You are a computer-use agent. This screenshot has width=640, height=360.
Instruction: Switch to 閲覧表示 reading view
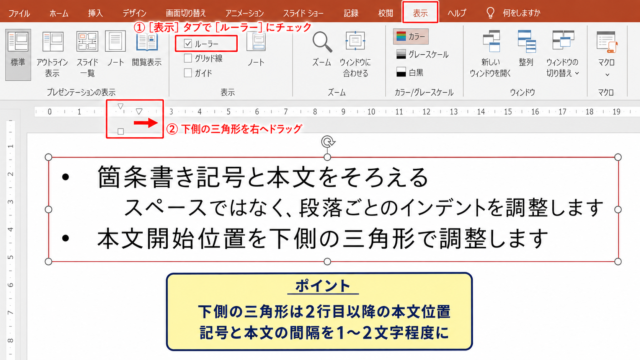point(147,49)
